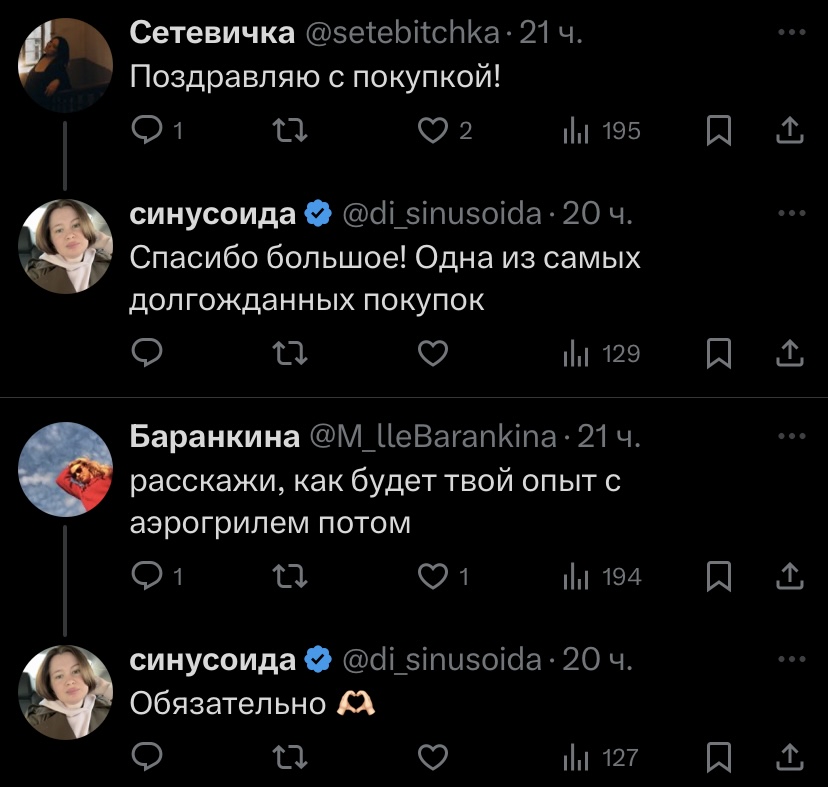Bookmark Баранкина's tweet
Viewport: 828px width, 787px height.
(718, 576)
